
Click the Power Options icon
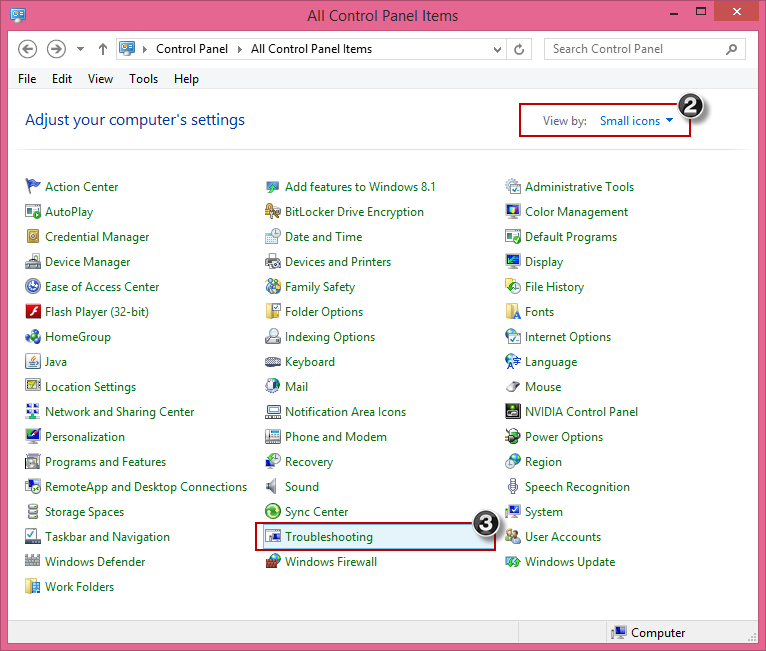tap(512, 436)
